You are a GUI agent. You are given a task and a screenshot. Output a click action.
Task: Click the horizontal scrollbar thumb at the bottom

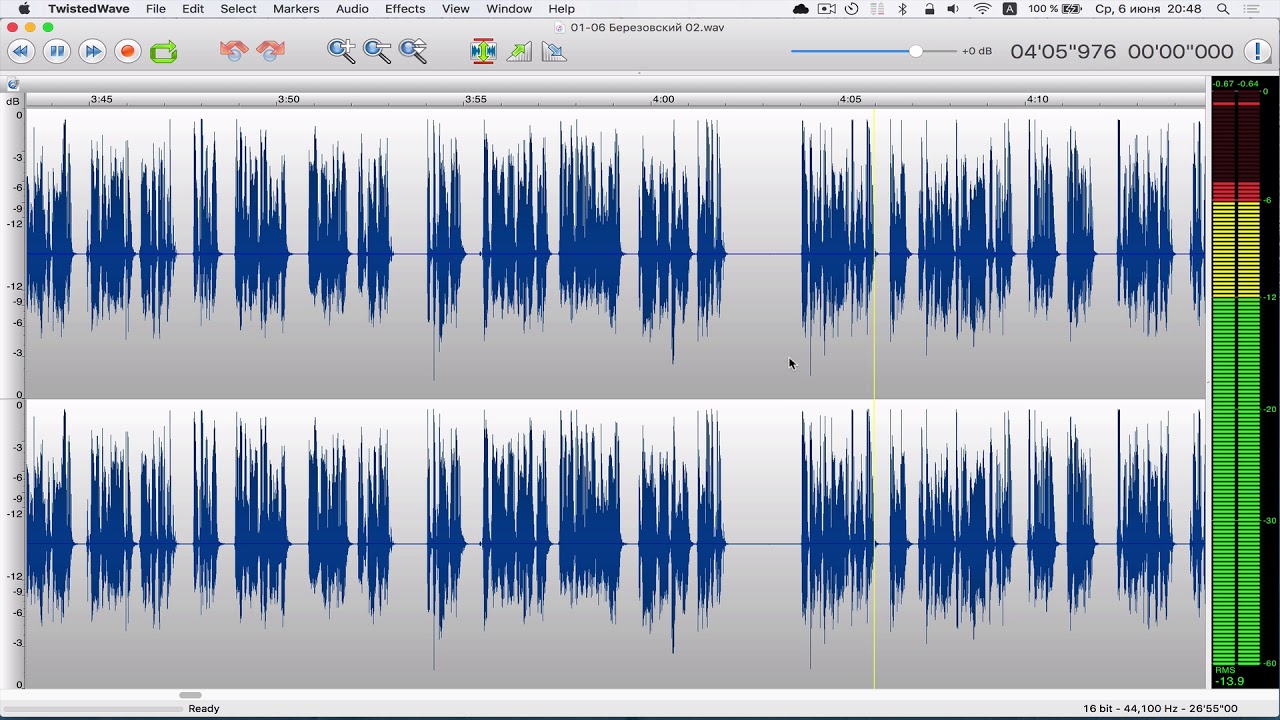tap(190, 695)
